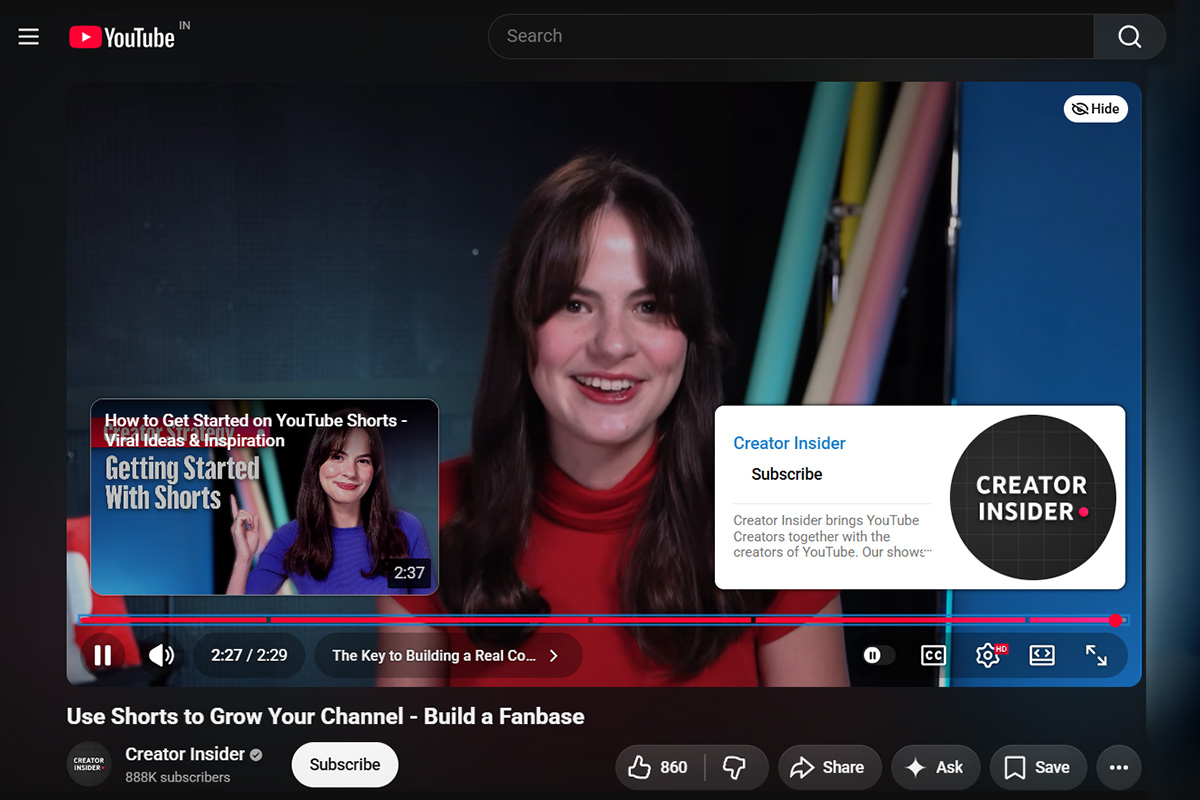
Task: Subscribe from the end screen channel card
Action: pos(787,474)
